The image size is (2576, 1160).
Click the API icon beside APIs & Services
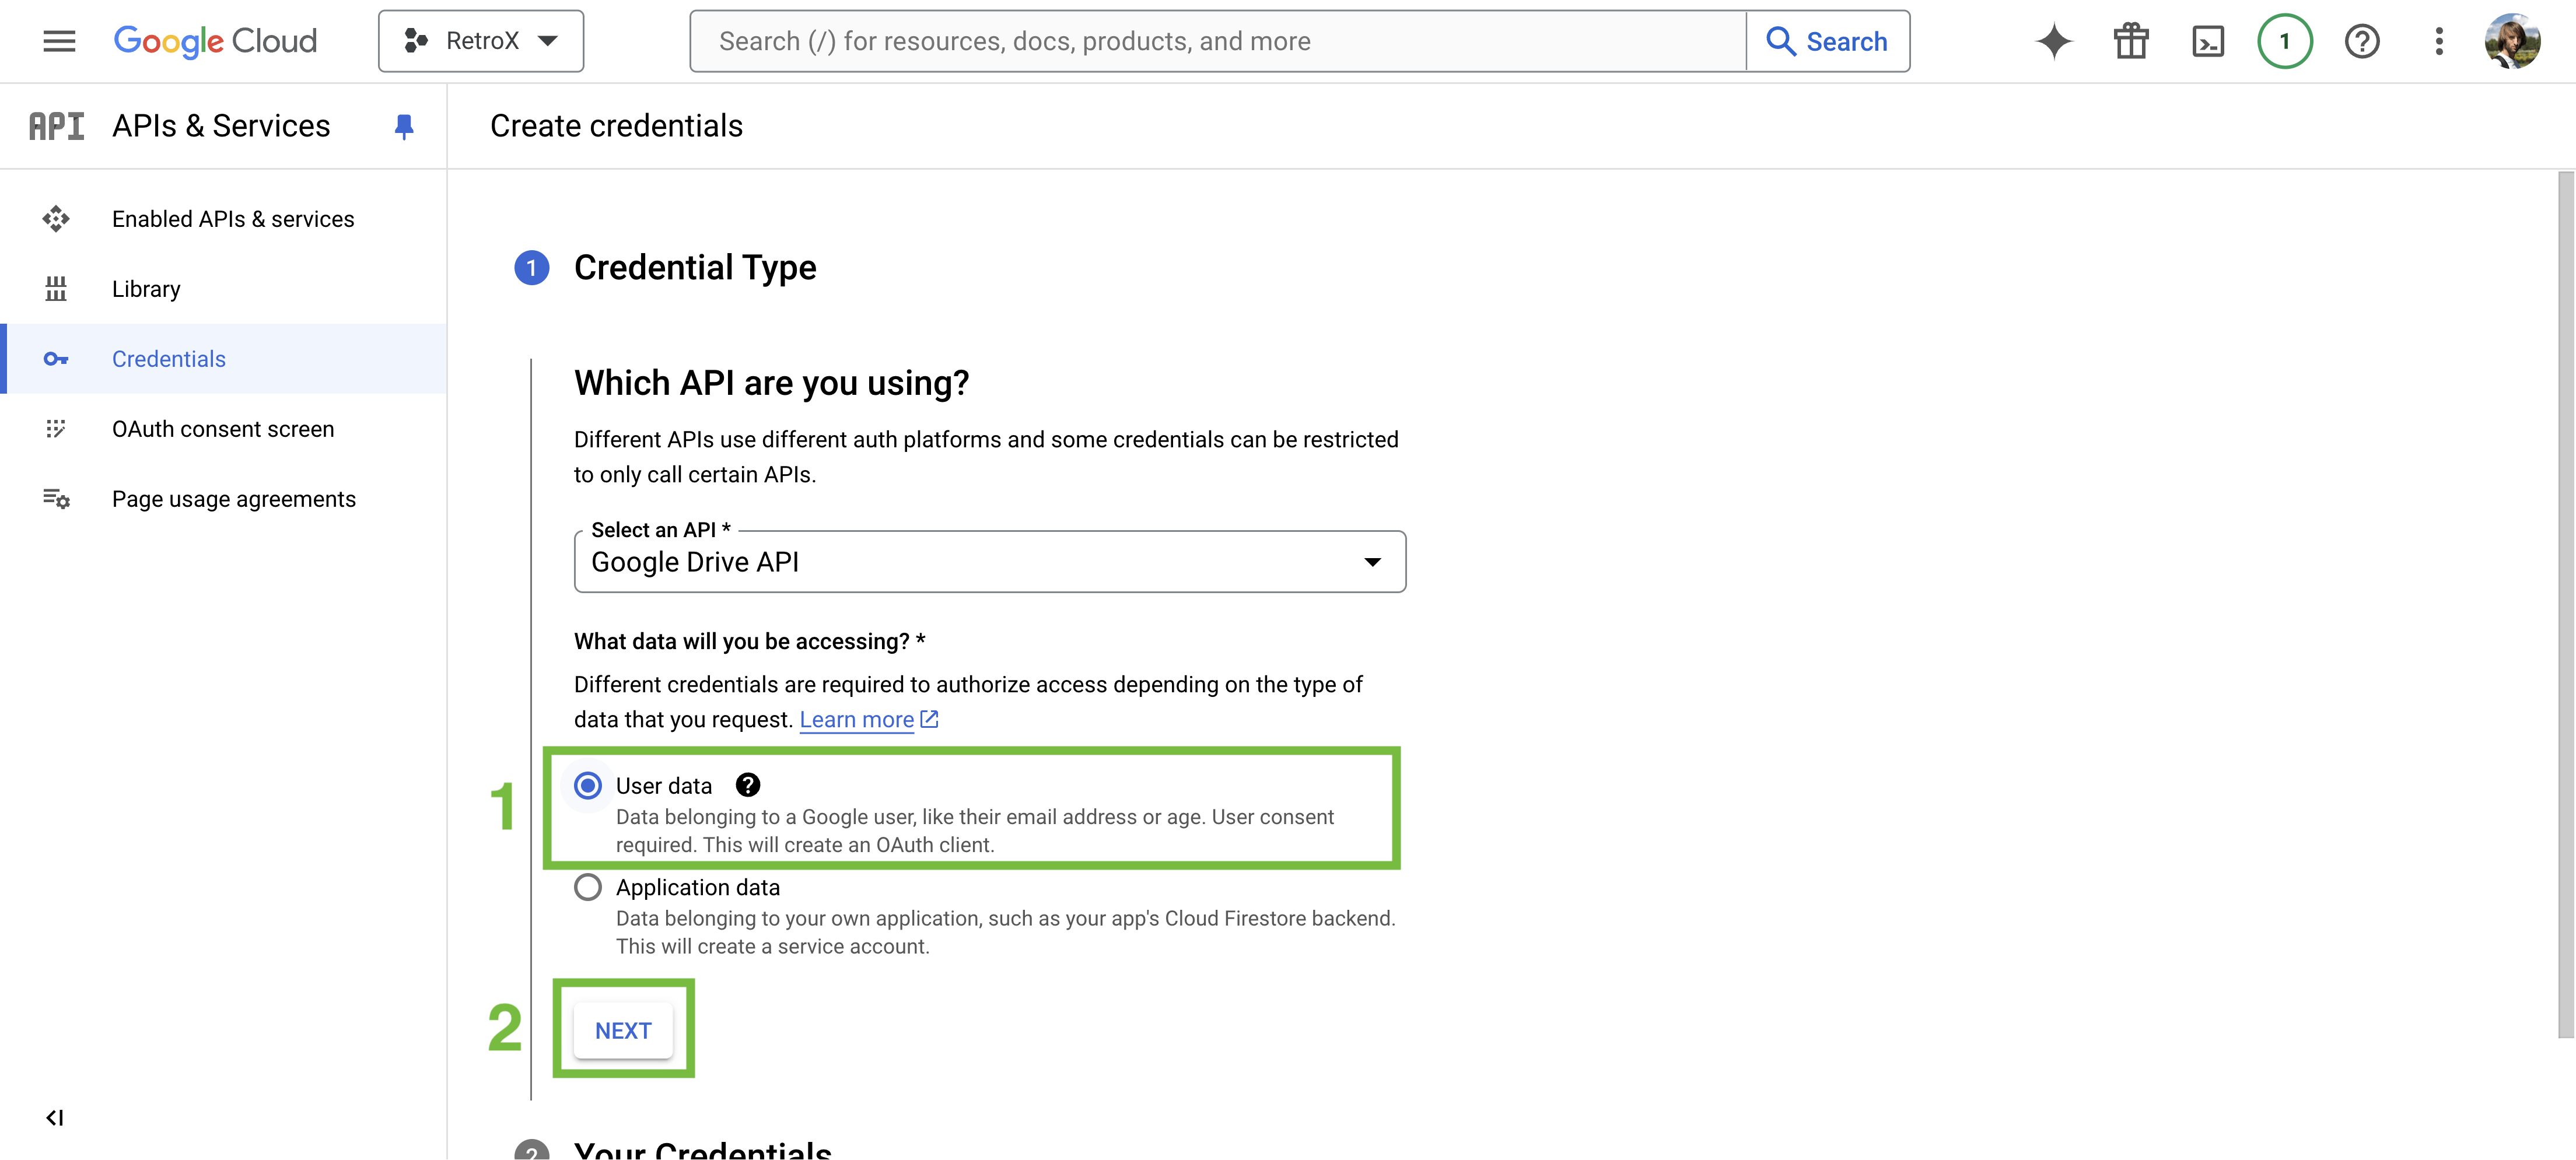(56, 126)
